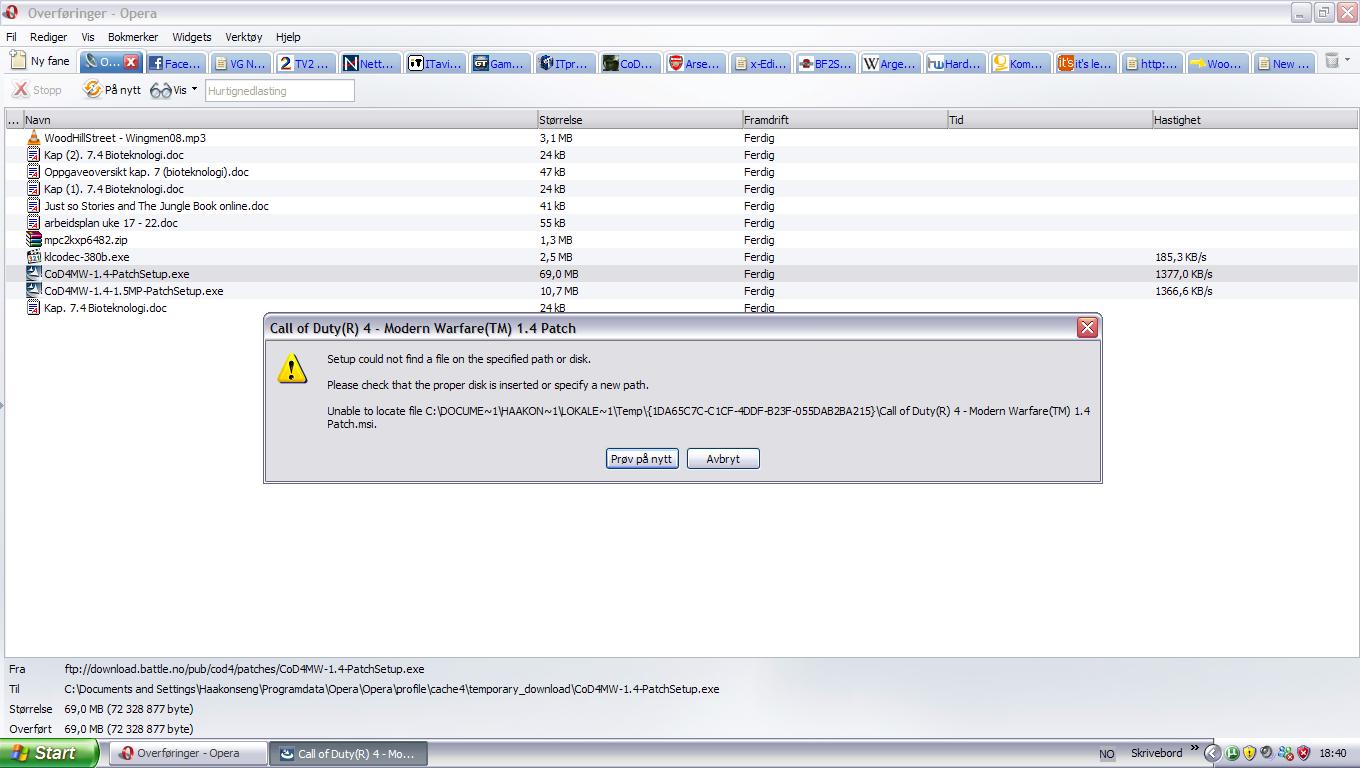Open the Vis menu in menu bar
Image resolution: width=1360 pixels, height=768 pixels.
(88, 37)
